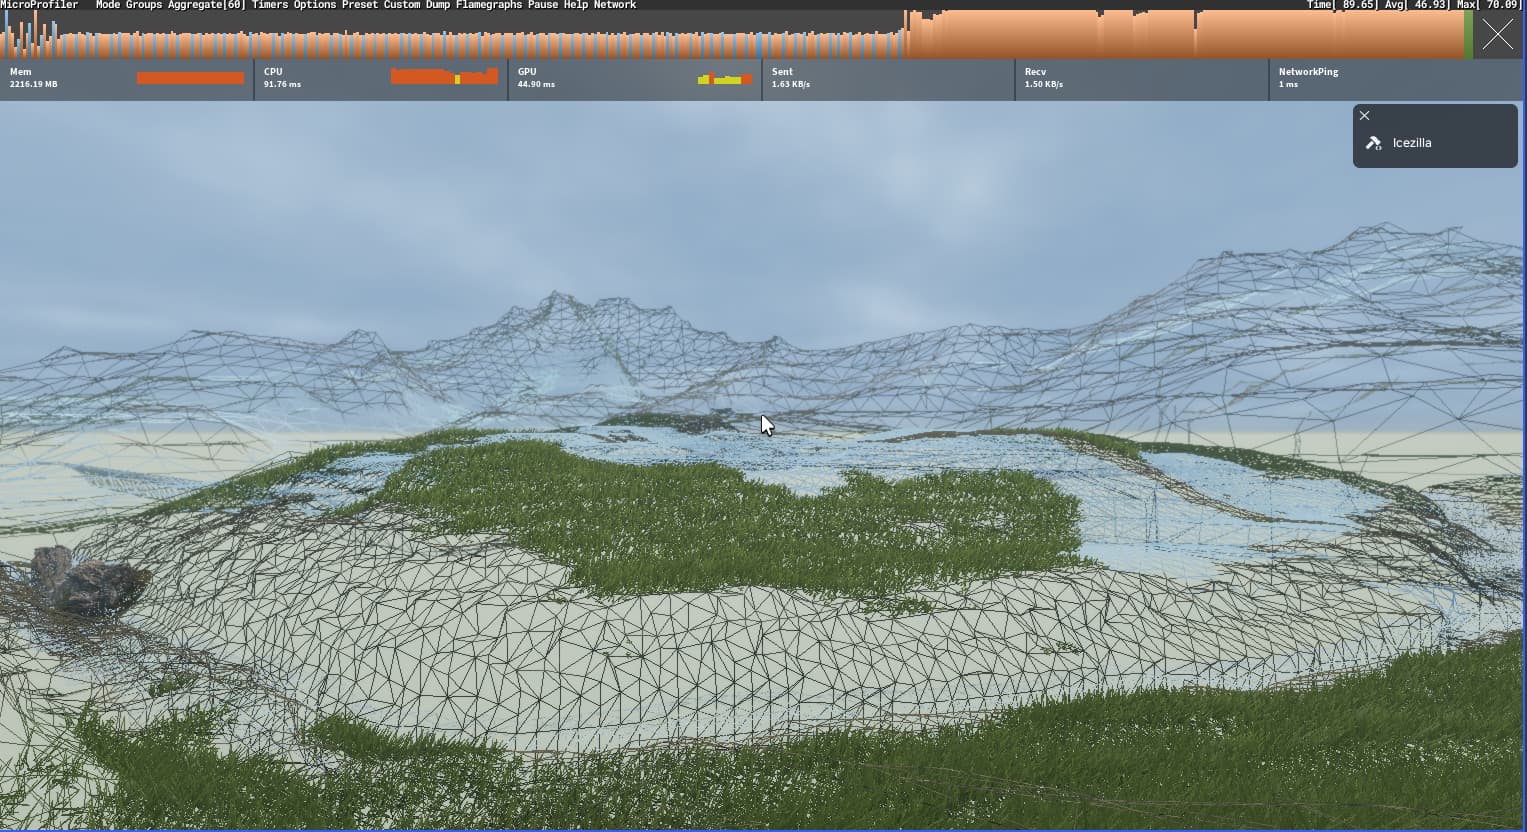Select the NetworkPing panel
The width and height of the screenshot is (1527, 832).
(x=1397, y=79)
